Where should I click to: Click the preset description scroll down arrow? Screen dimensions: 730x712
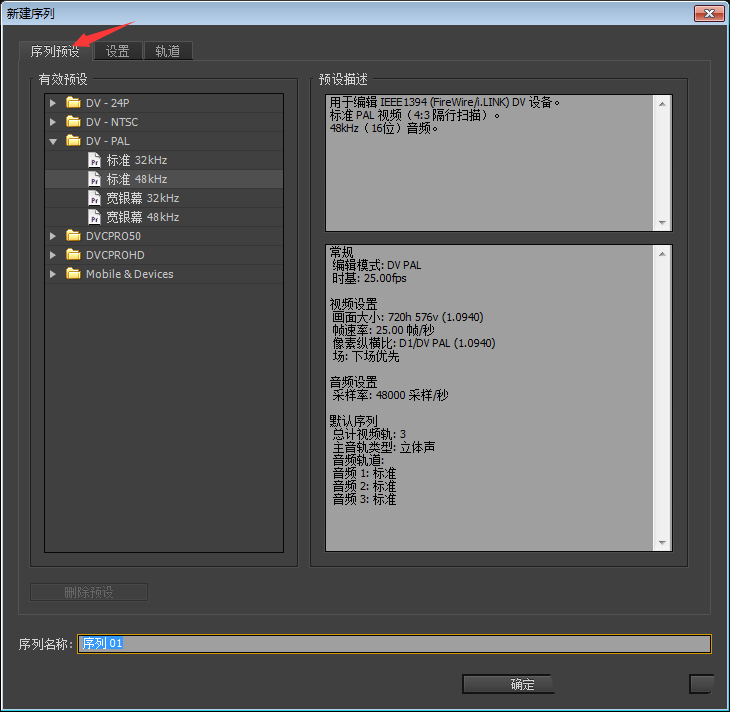pos(662,223)
